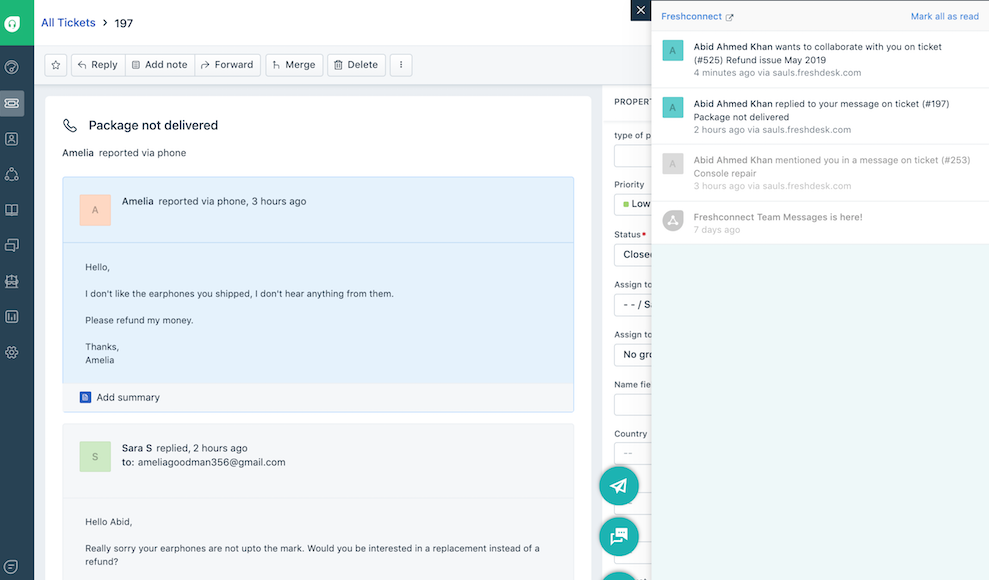
Task: Open the Contacts icon in sidebar
Action: point(12,139)
